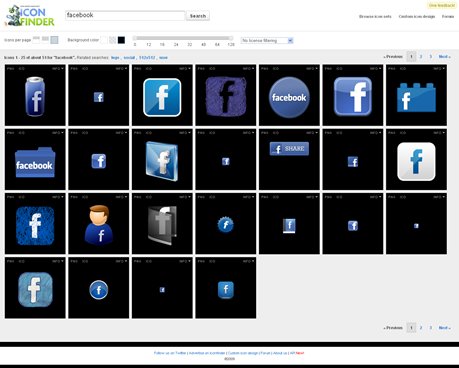Select the white rounded square Facebook icon
Image resolution: width=459 pixels, height=368 pixels.
pyautogui.click(x=416, y=162)
